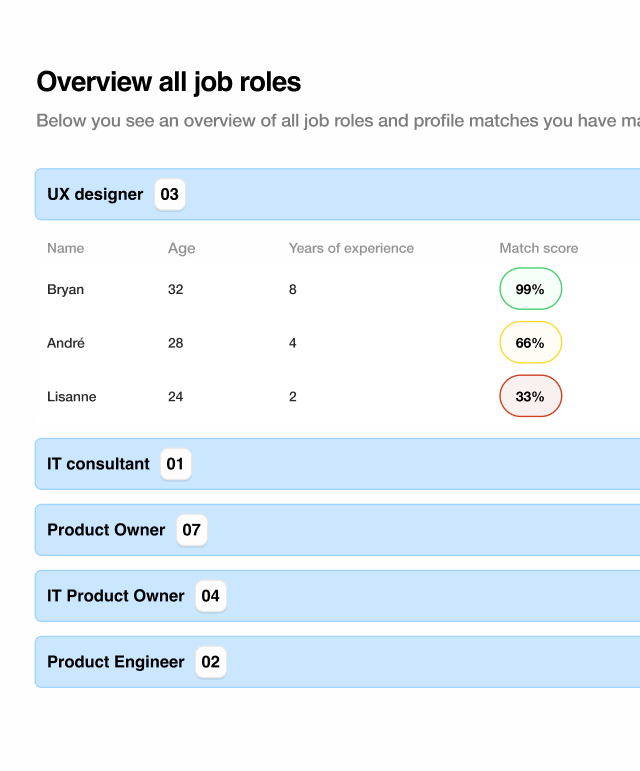Screen dimensions: 640x771
Task: Expand the Product Owner section
Action: click(x=106, y=530)
